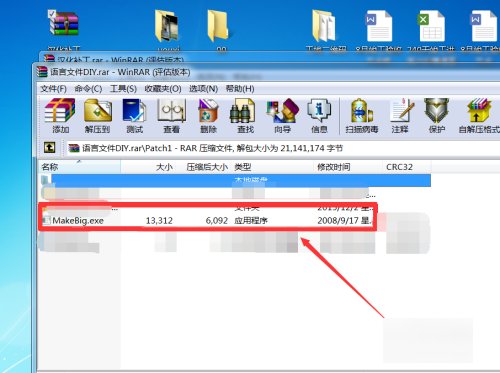Open the Tools (工具) menu
The image size is (500, 373).
123,89
